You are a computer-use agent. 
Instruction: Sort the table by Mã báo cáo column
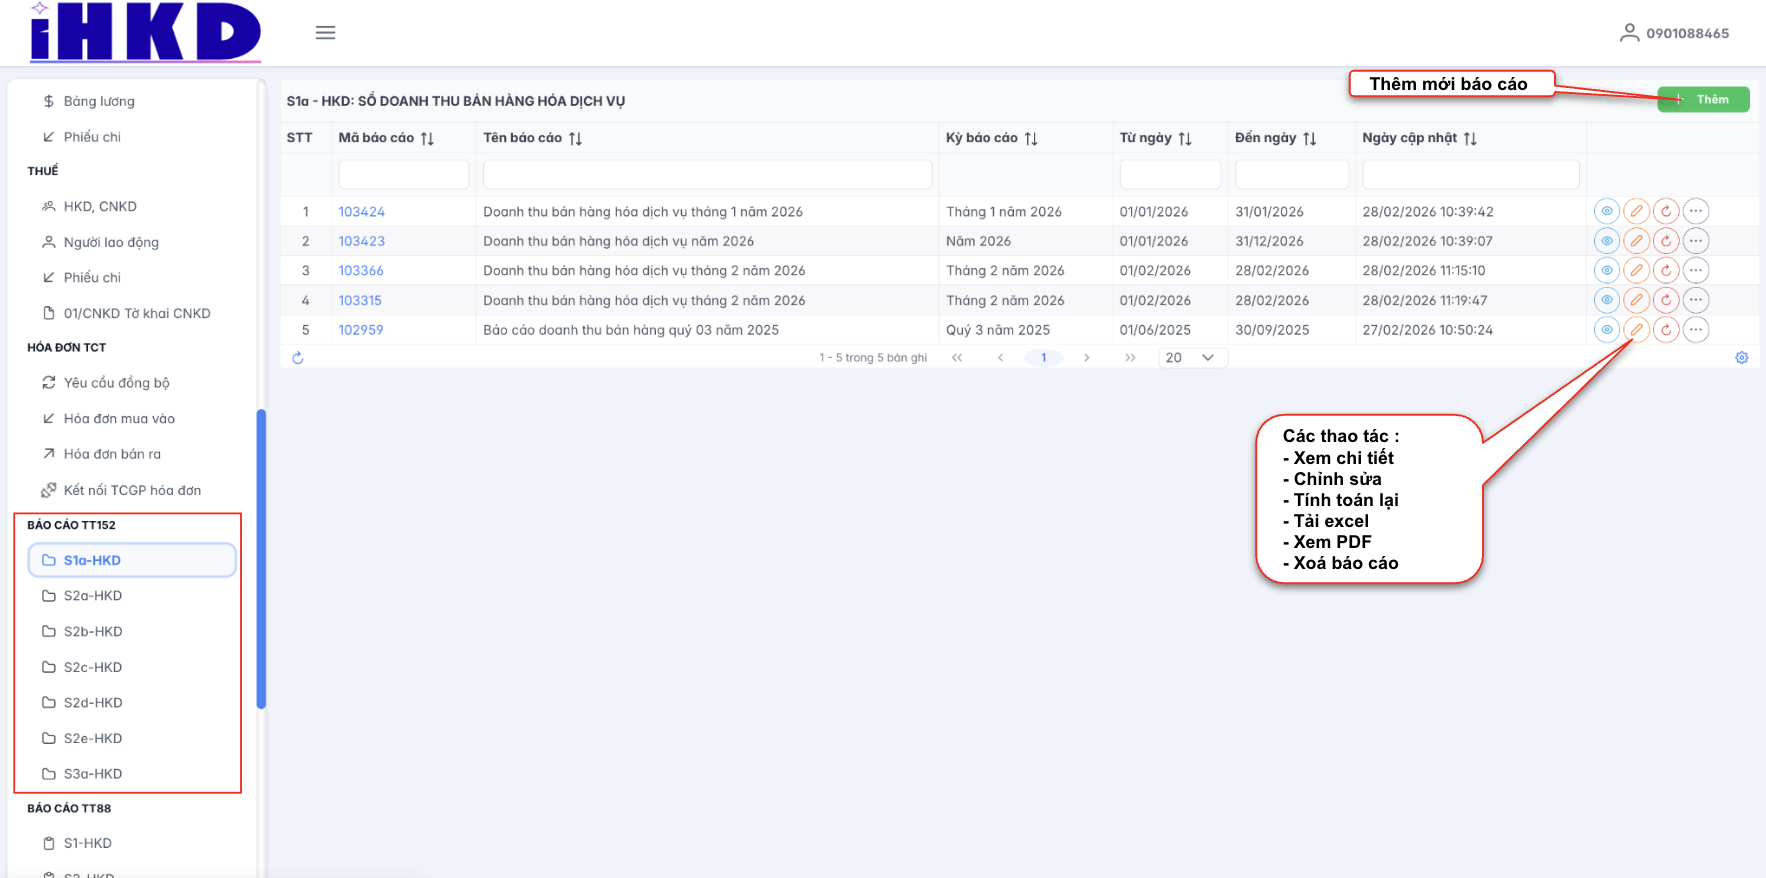click(427, 138)
